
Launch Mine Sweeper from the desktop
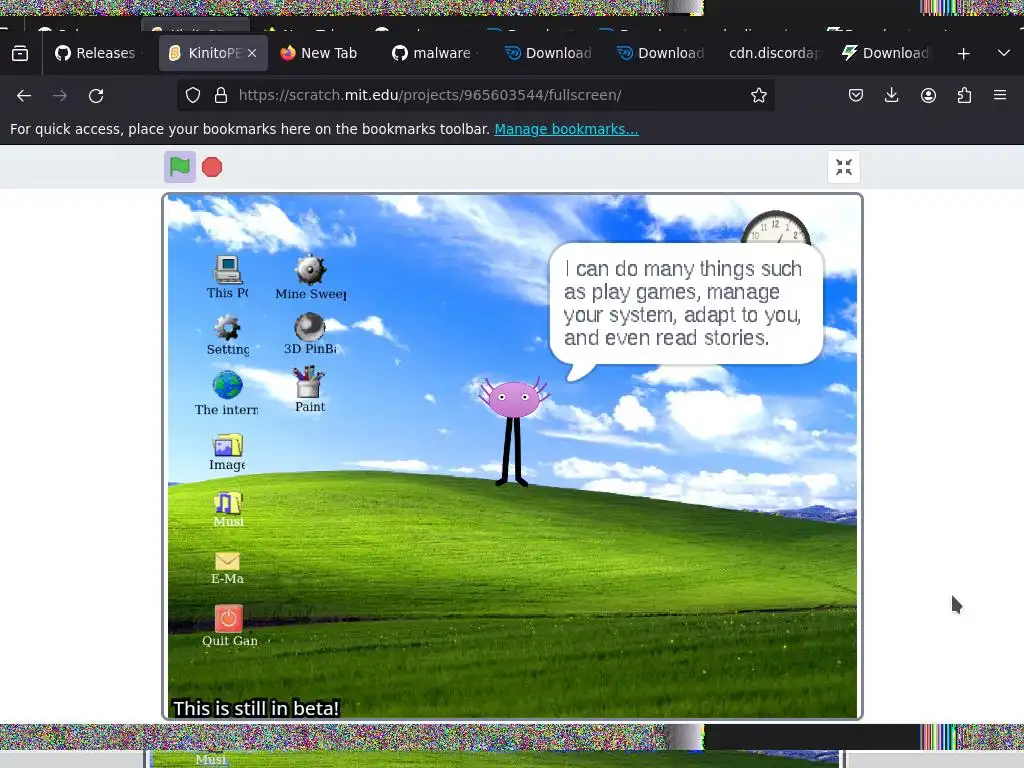tap(310, 277)
